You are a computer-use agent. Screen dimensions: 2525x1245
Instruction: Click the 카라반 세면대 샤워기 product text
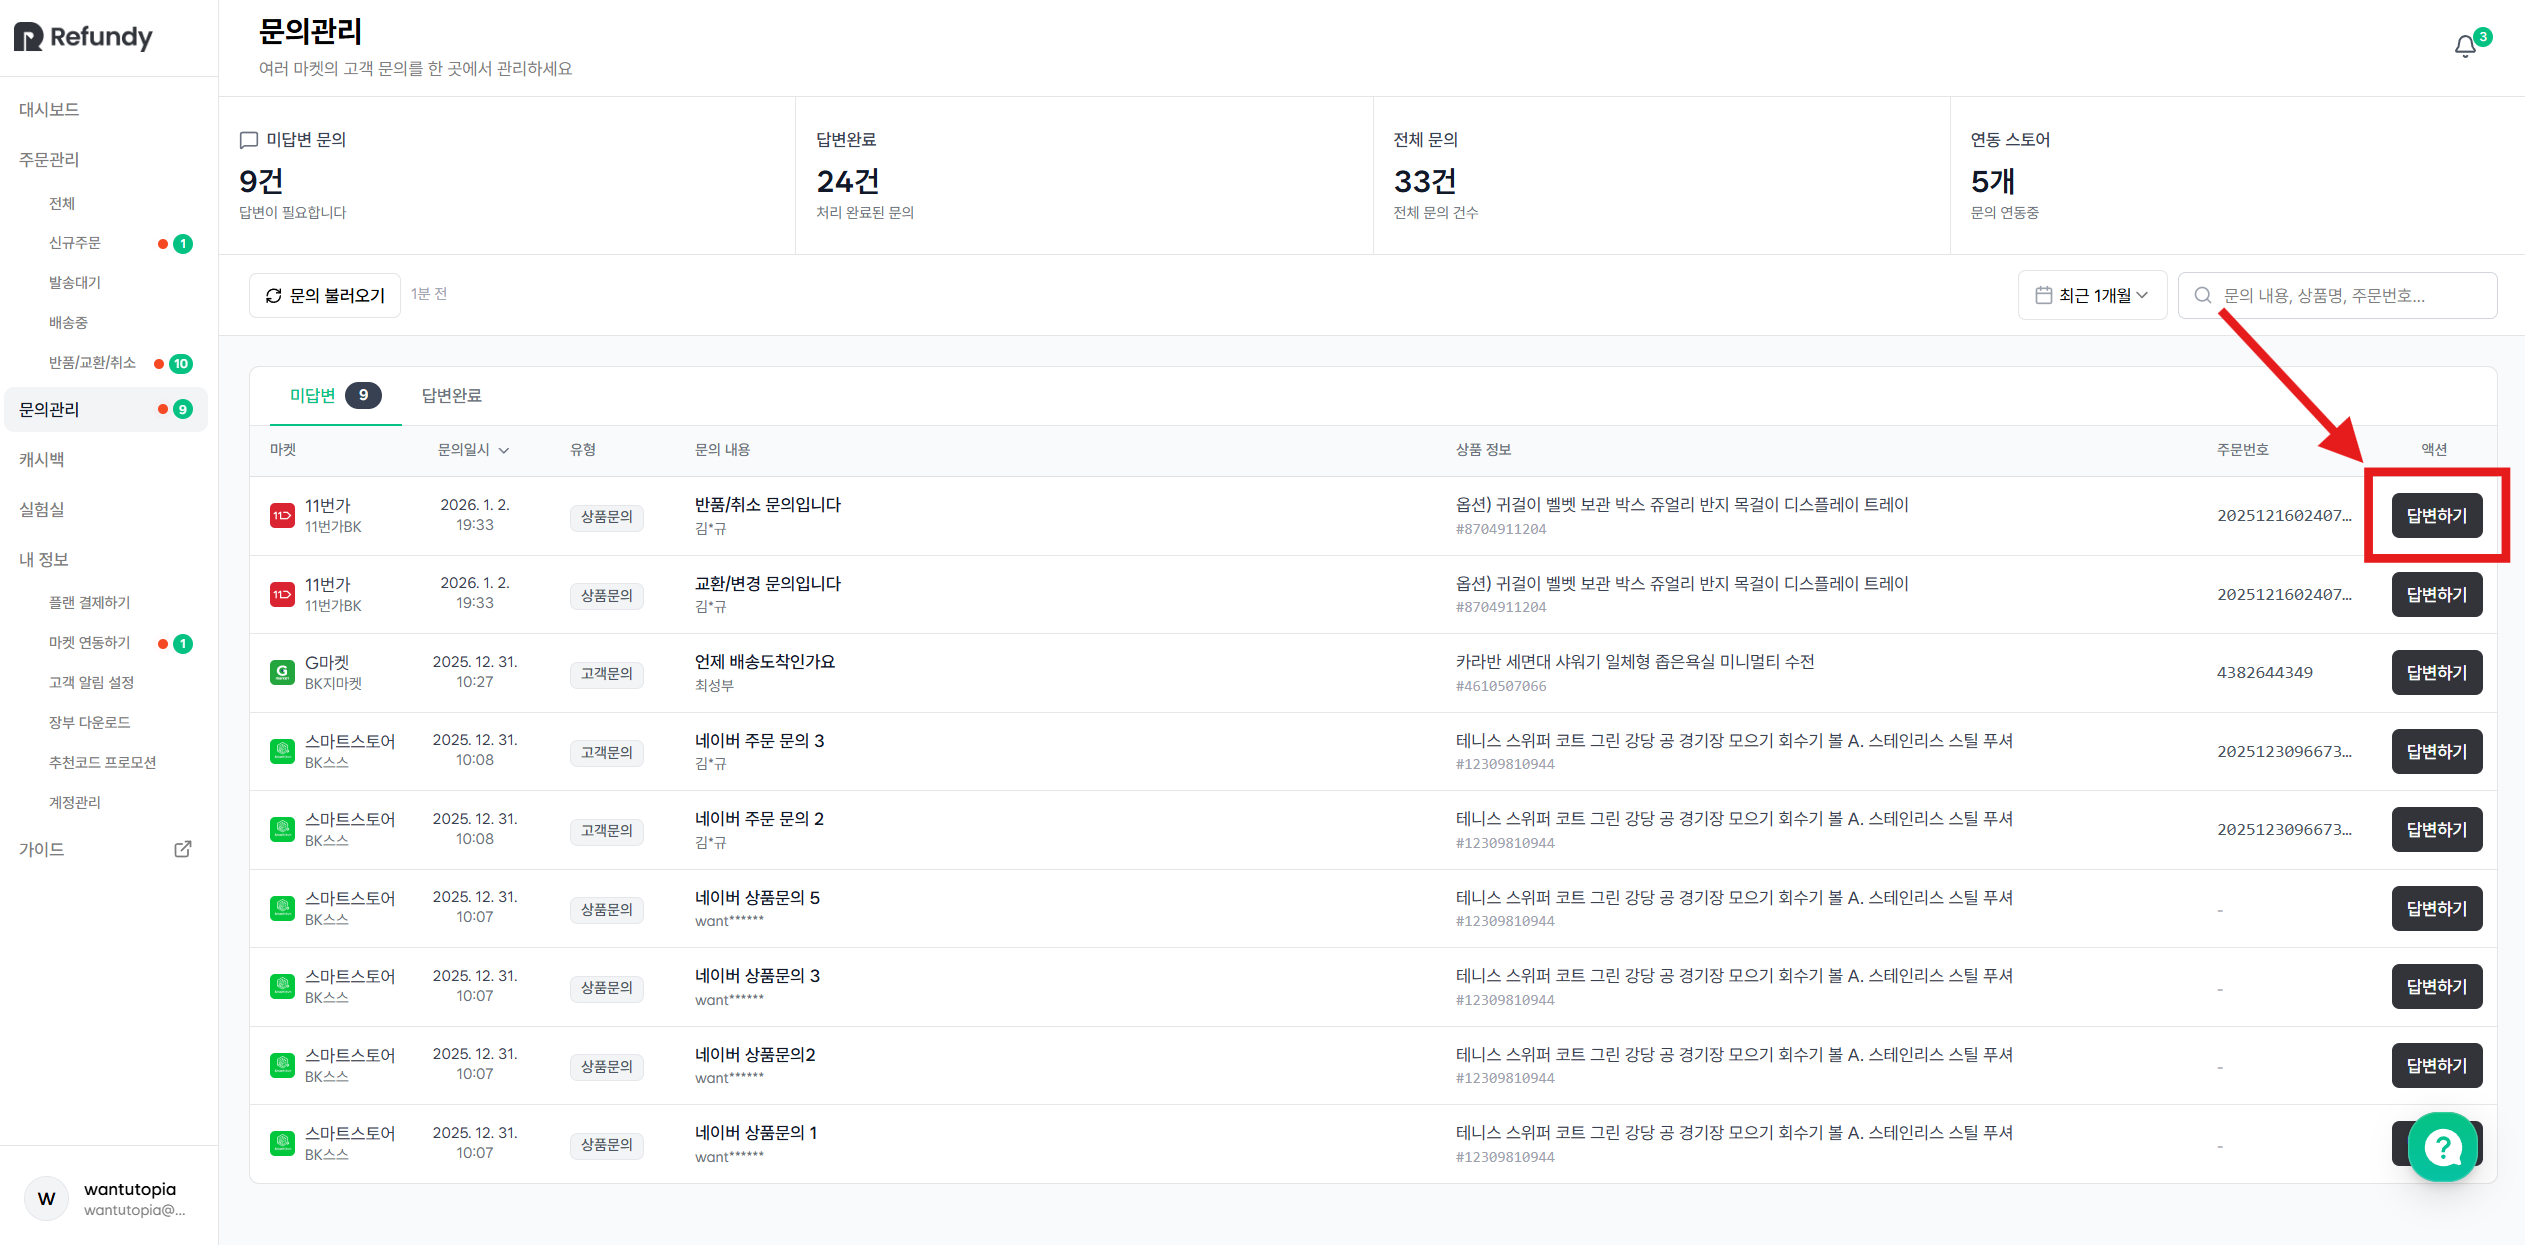coord(1635,662)
